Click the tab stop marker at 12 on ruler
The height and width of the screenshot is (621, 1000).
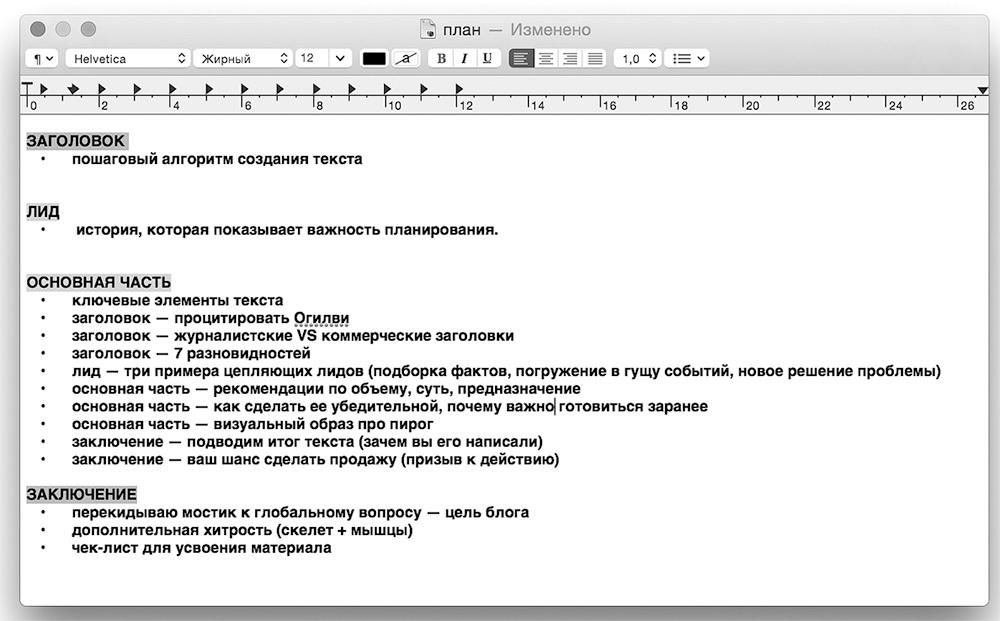point(459,90)
